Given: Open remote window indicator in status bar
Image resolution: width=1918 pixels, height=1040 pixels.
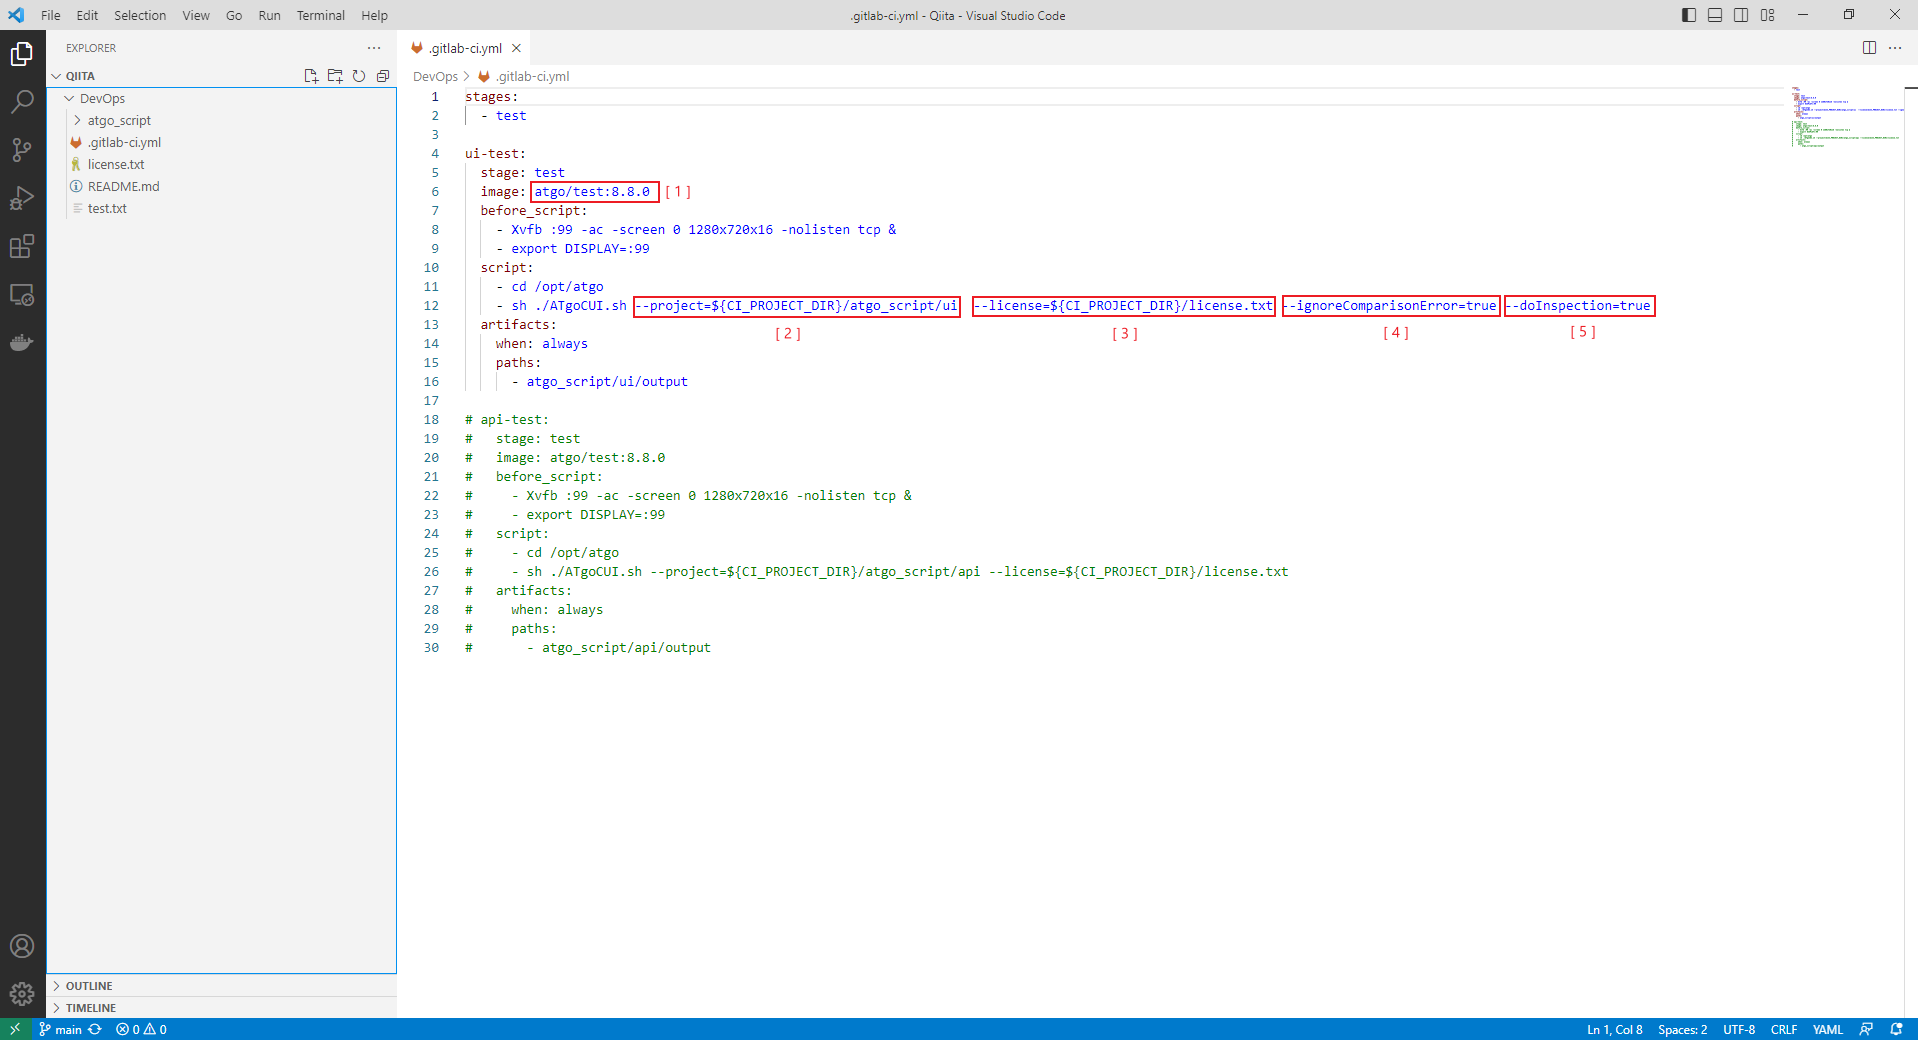Looking at the screenshot, I should click(15, 1029).
